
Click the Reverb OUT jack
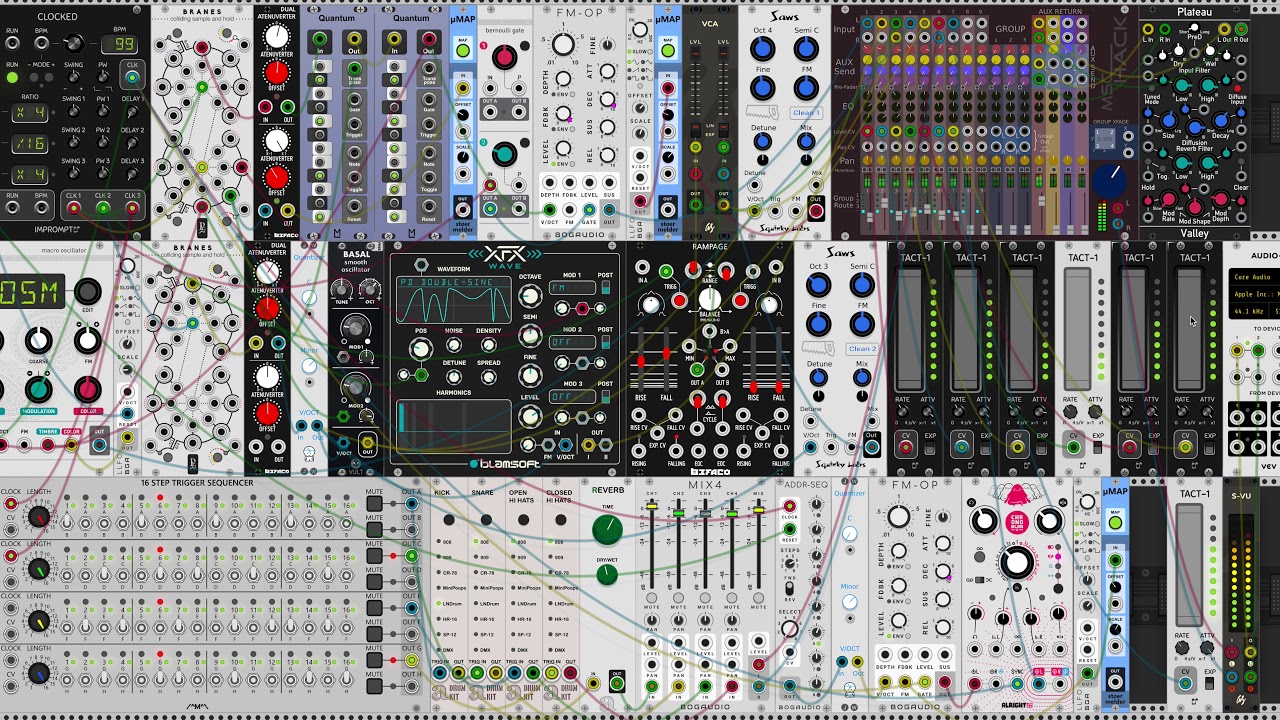point(617,683)
